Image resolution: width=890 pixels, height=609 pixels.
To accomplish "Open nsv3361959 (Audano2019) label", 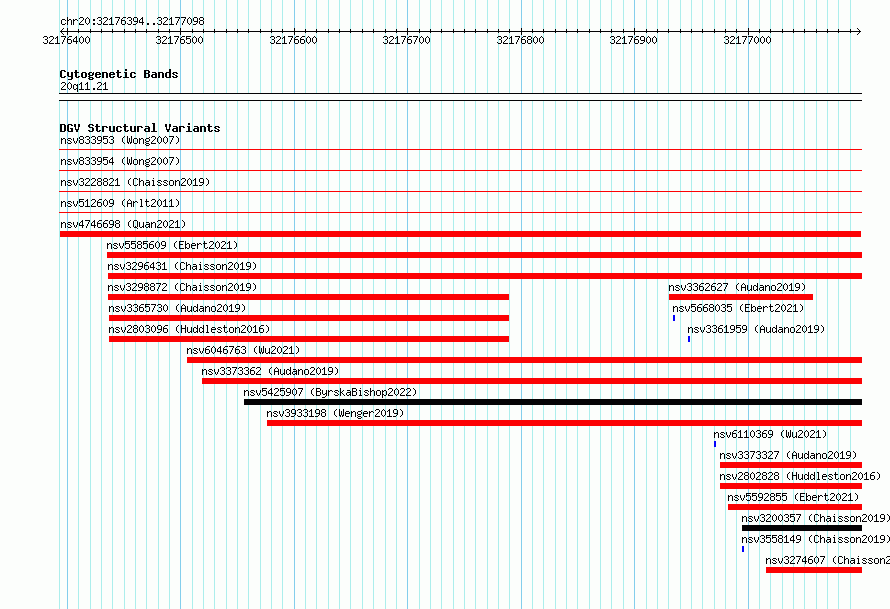I will 756,329.
